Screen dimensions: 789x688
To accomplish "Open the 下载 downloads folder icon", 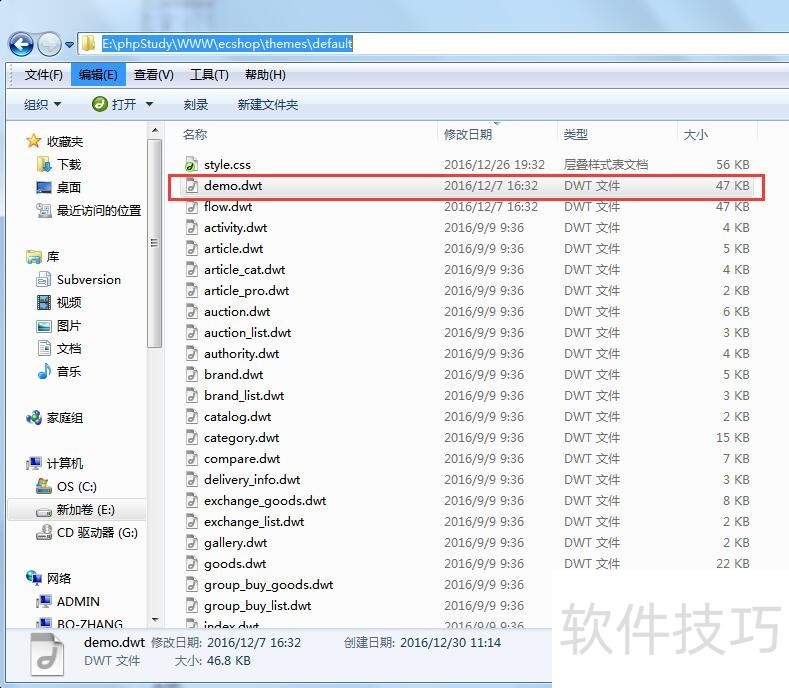I will point(44,165).
